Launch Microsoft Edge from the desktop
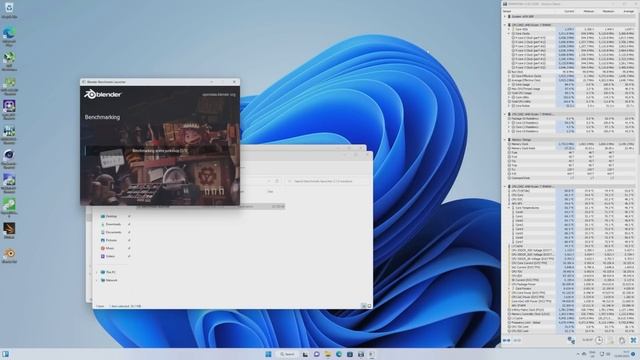The height and width of the screenshot is (360, 640). [9, 36]
